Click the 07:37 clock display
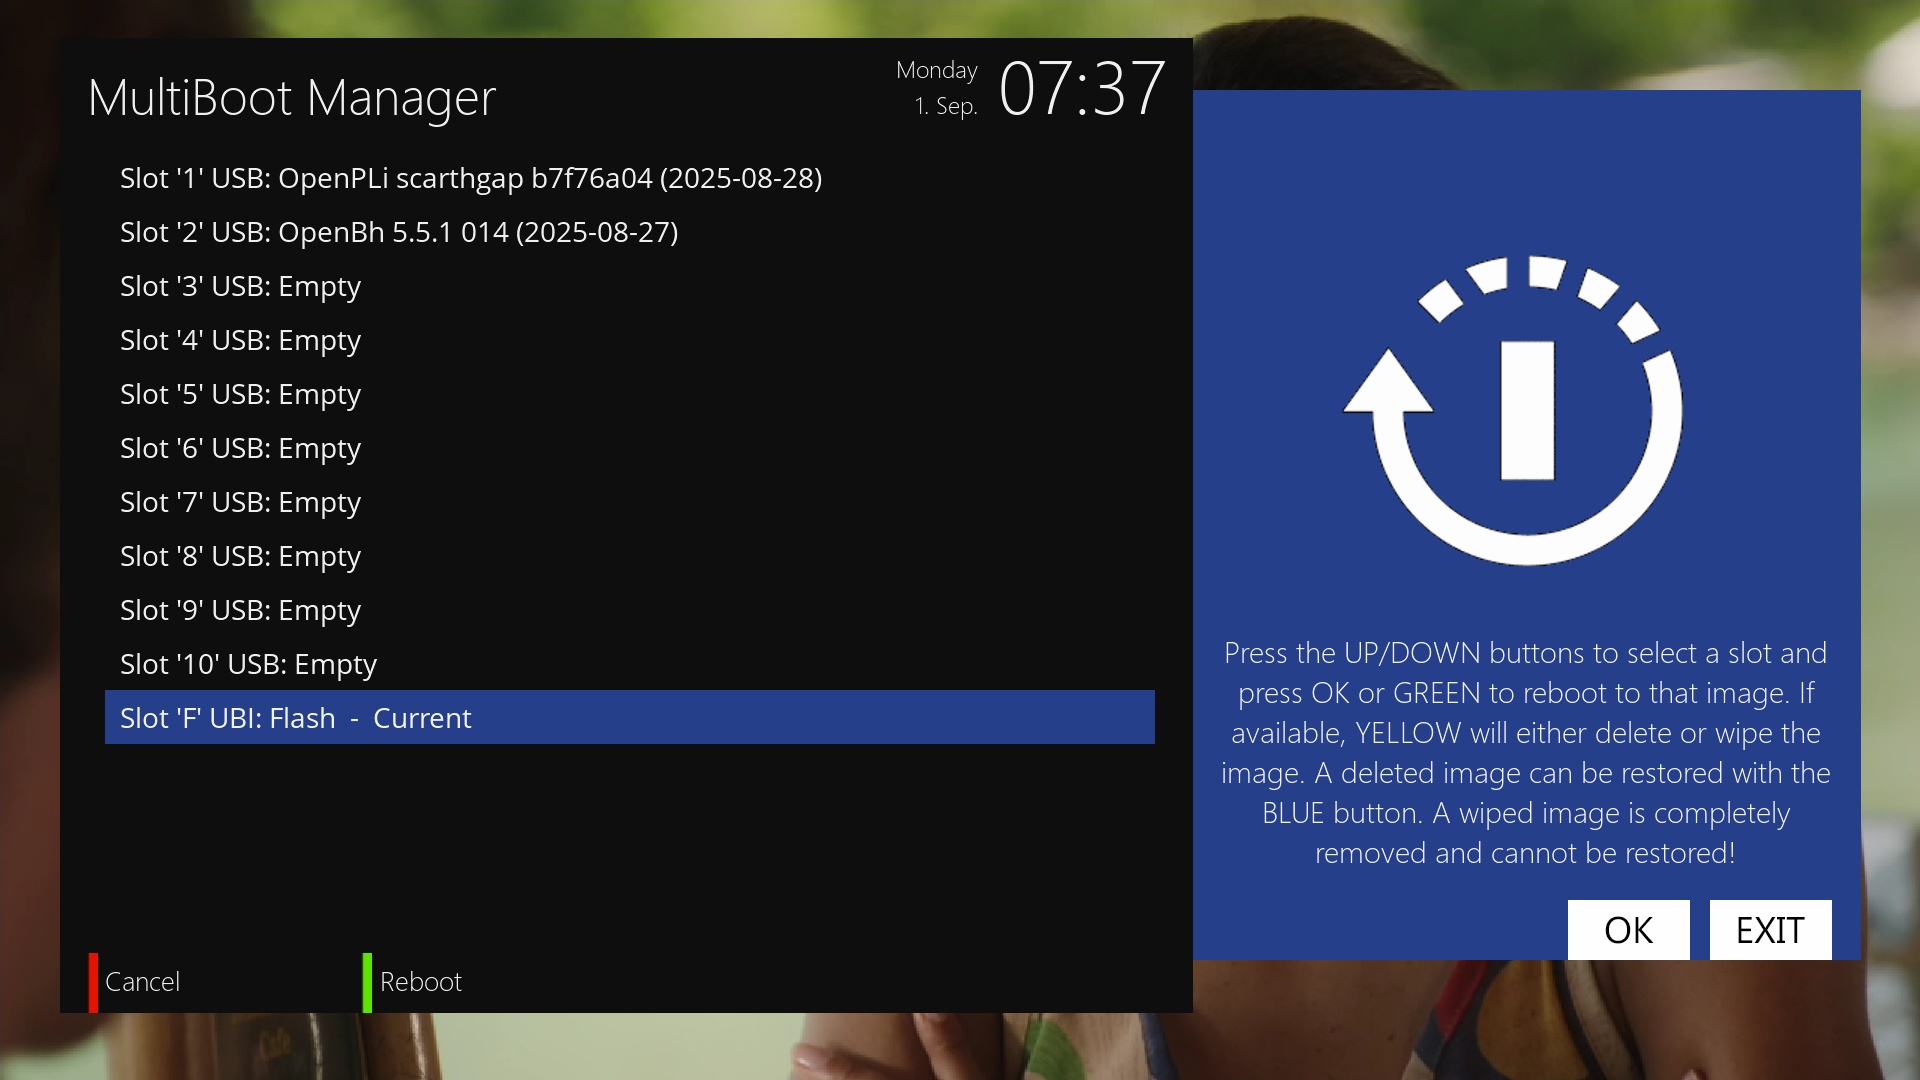 click(x=1082, y=89)
